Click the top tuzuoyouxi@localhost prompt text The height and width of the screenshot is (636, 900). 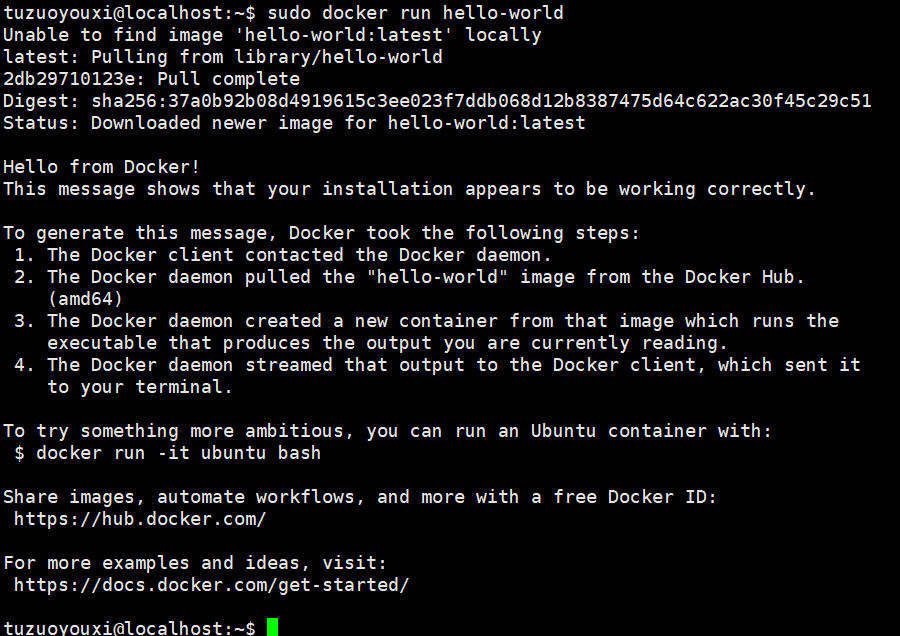point(129,13)
